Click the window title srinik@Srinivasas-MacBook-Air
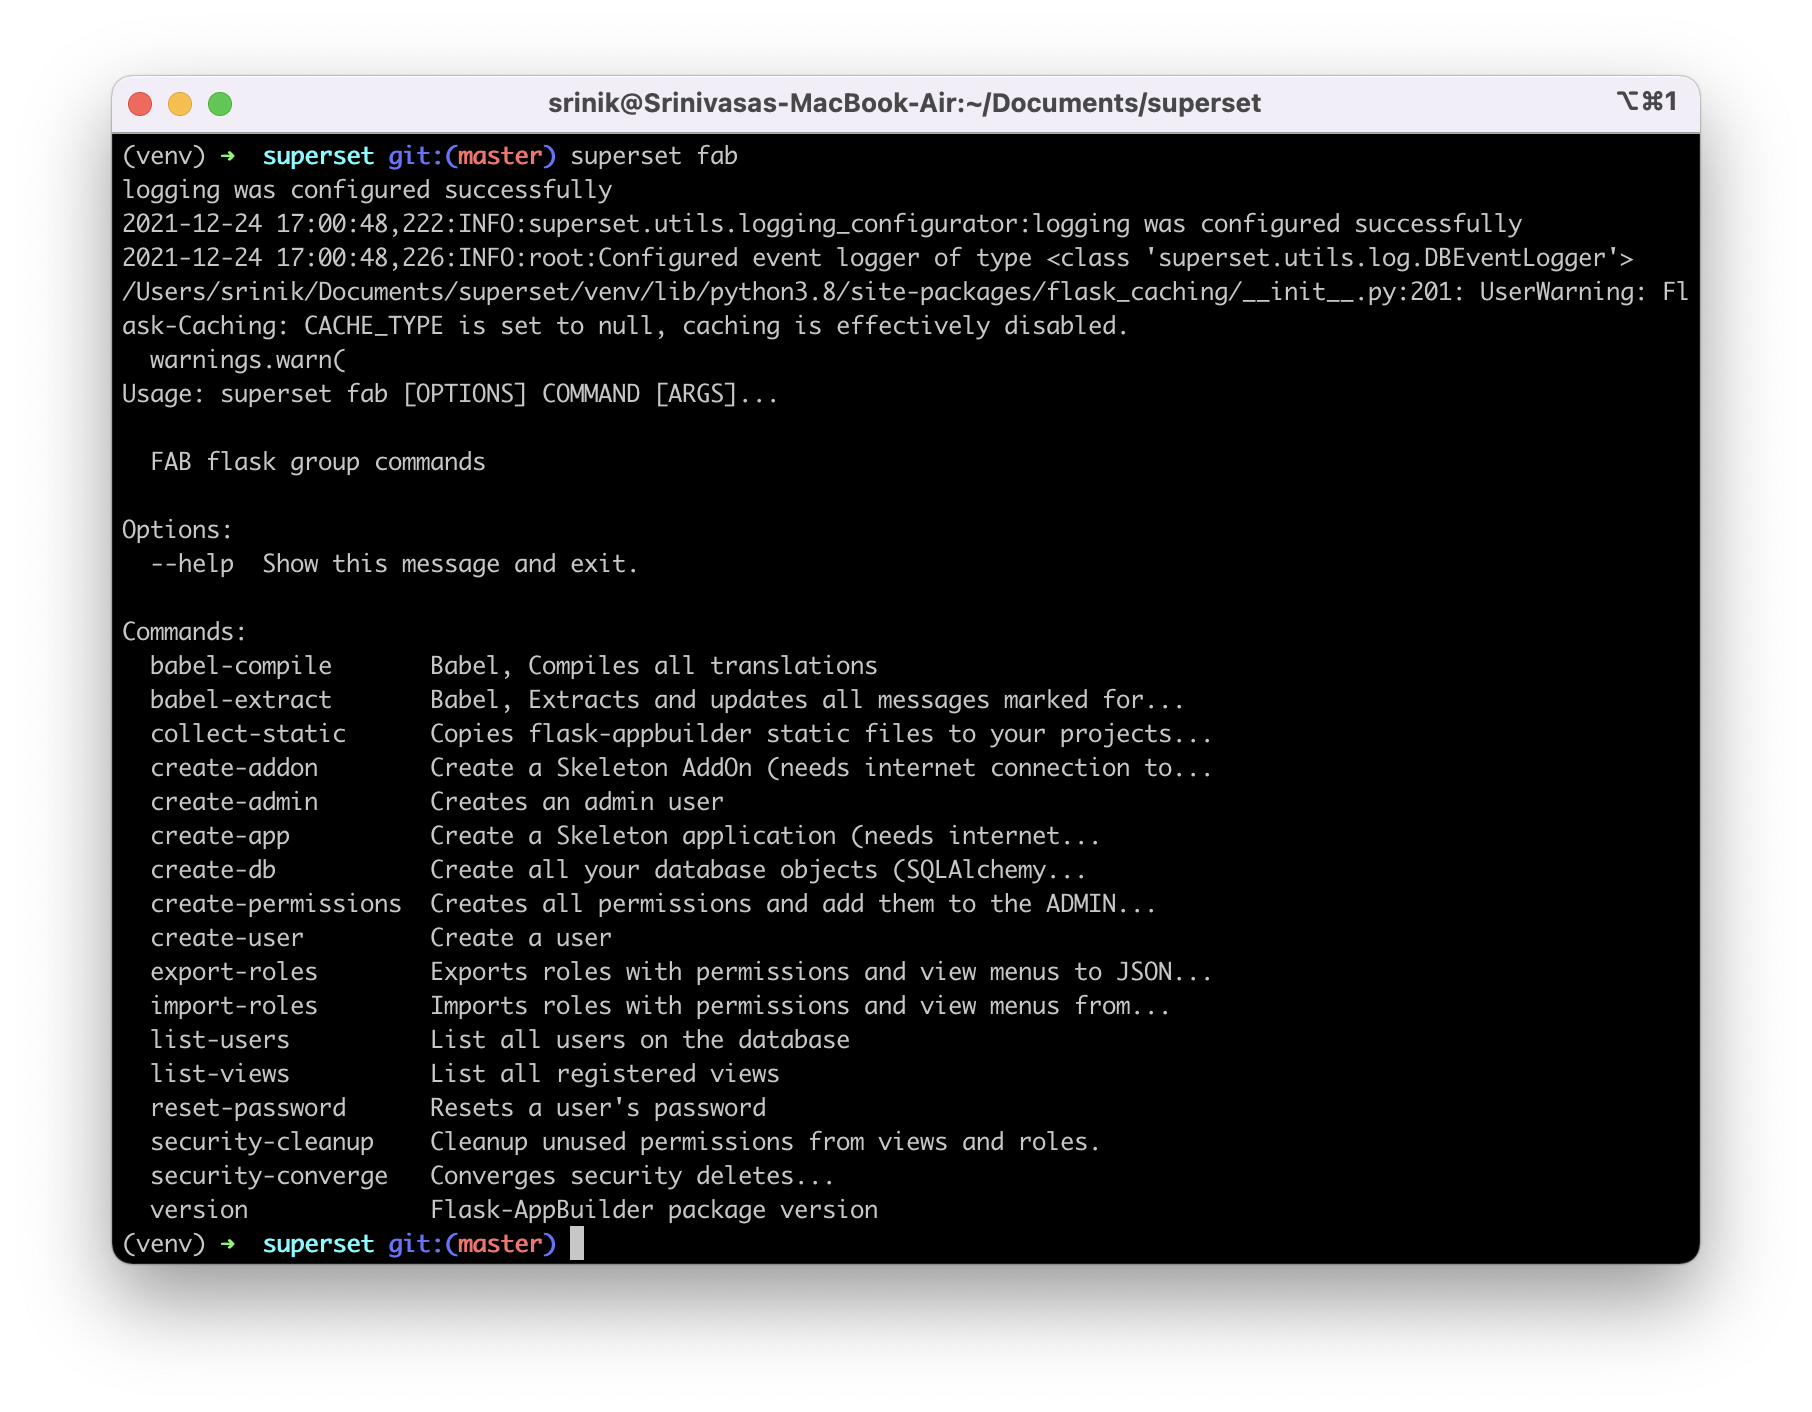Viewport: 1812px width, 1412px height. (904, 103)
